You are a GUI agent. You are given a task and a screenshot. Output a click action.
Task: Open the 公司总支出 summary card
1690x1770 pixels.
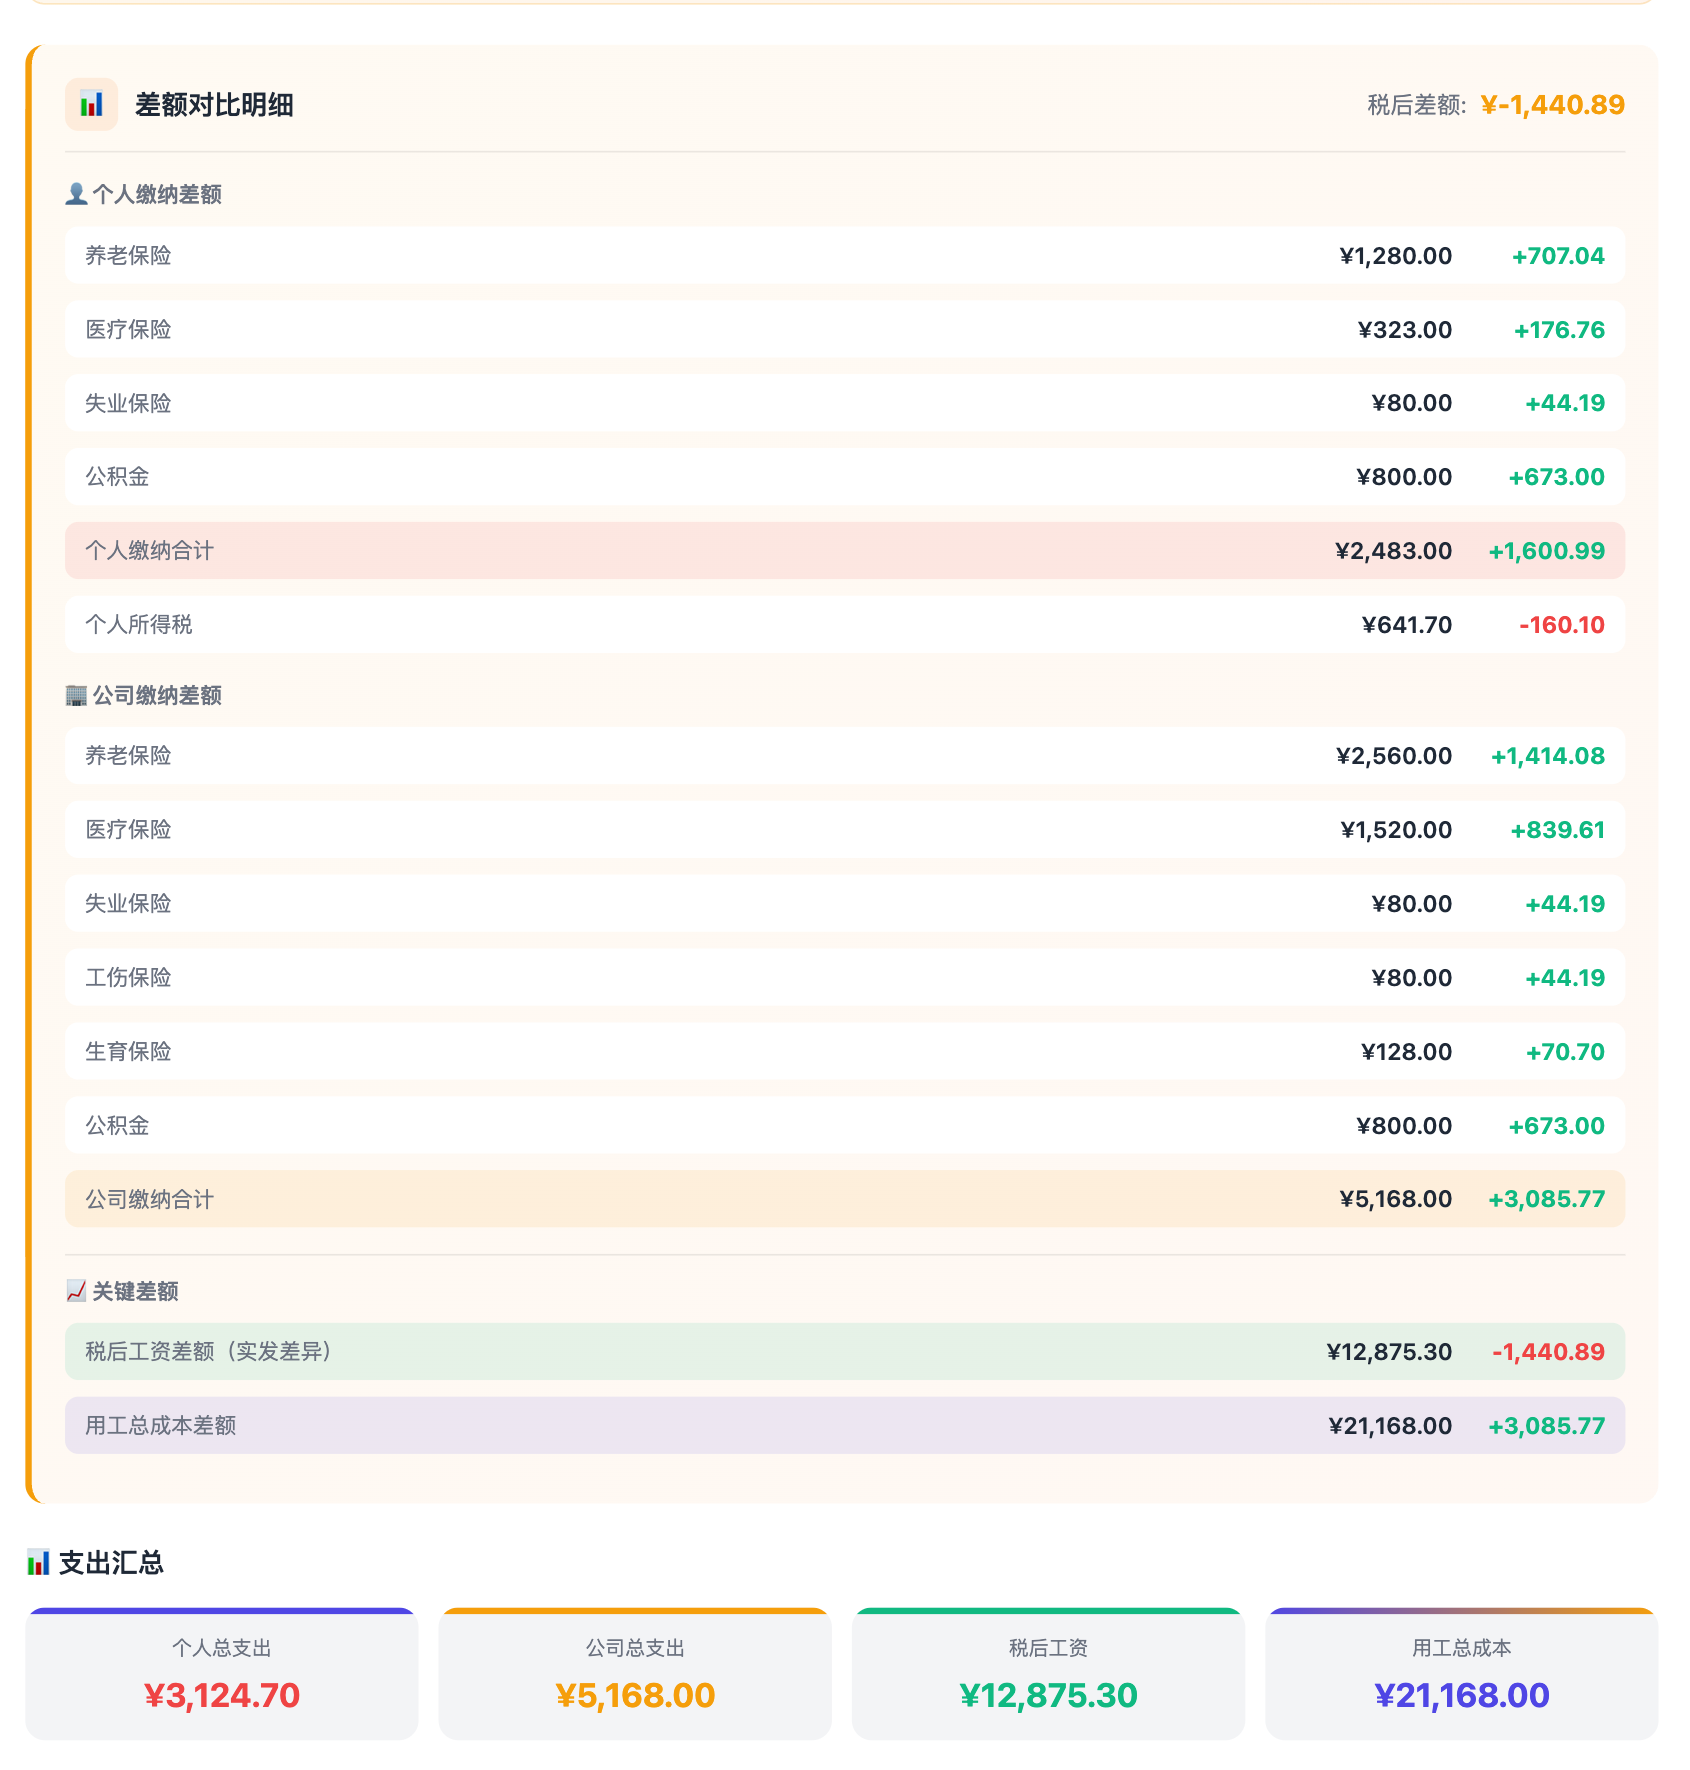[635, 1674]
